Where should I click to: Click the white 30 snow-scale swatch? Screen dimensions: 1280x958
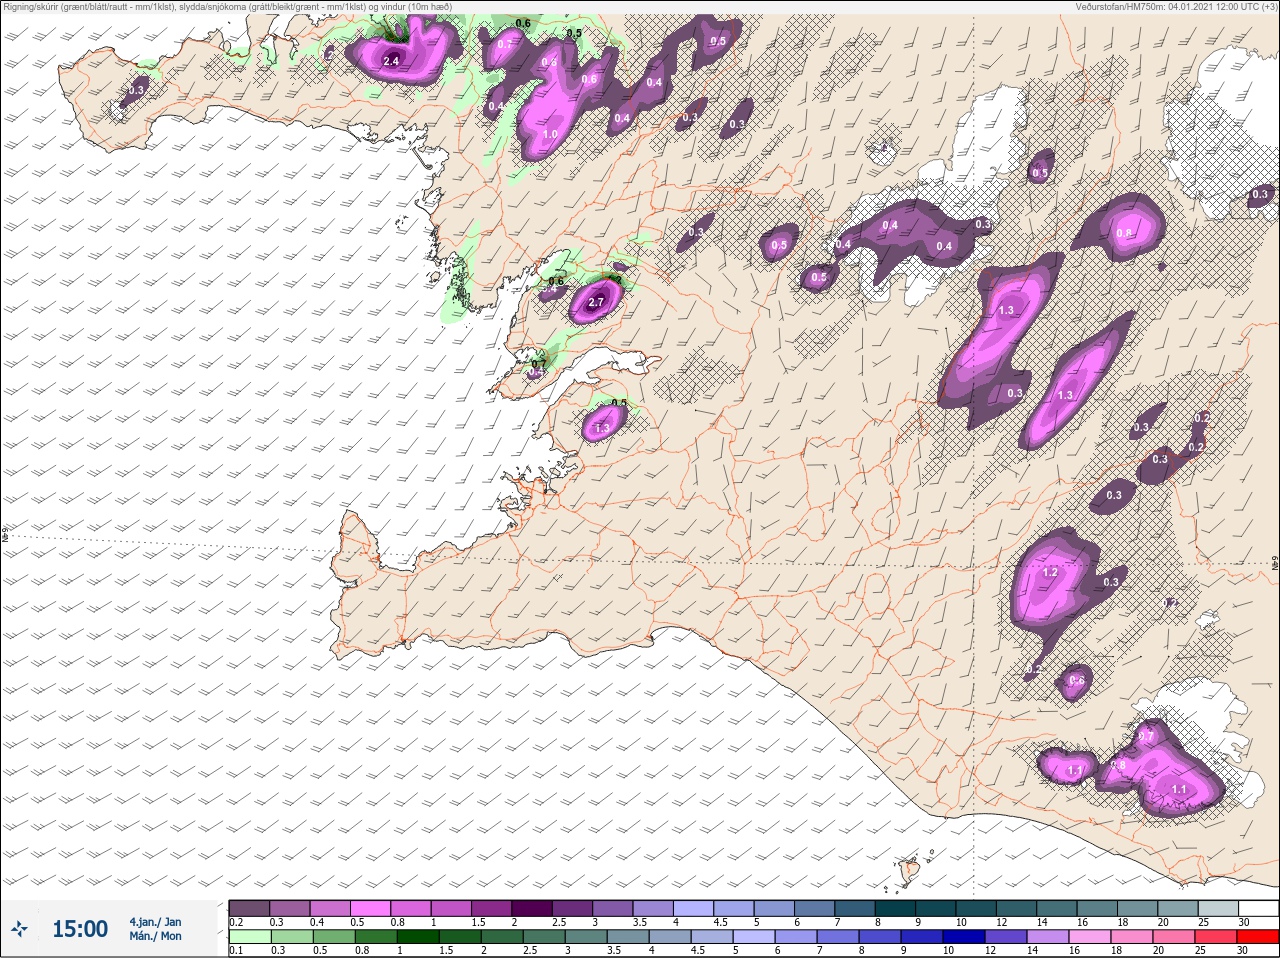tap(1260, 907)
